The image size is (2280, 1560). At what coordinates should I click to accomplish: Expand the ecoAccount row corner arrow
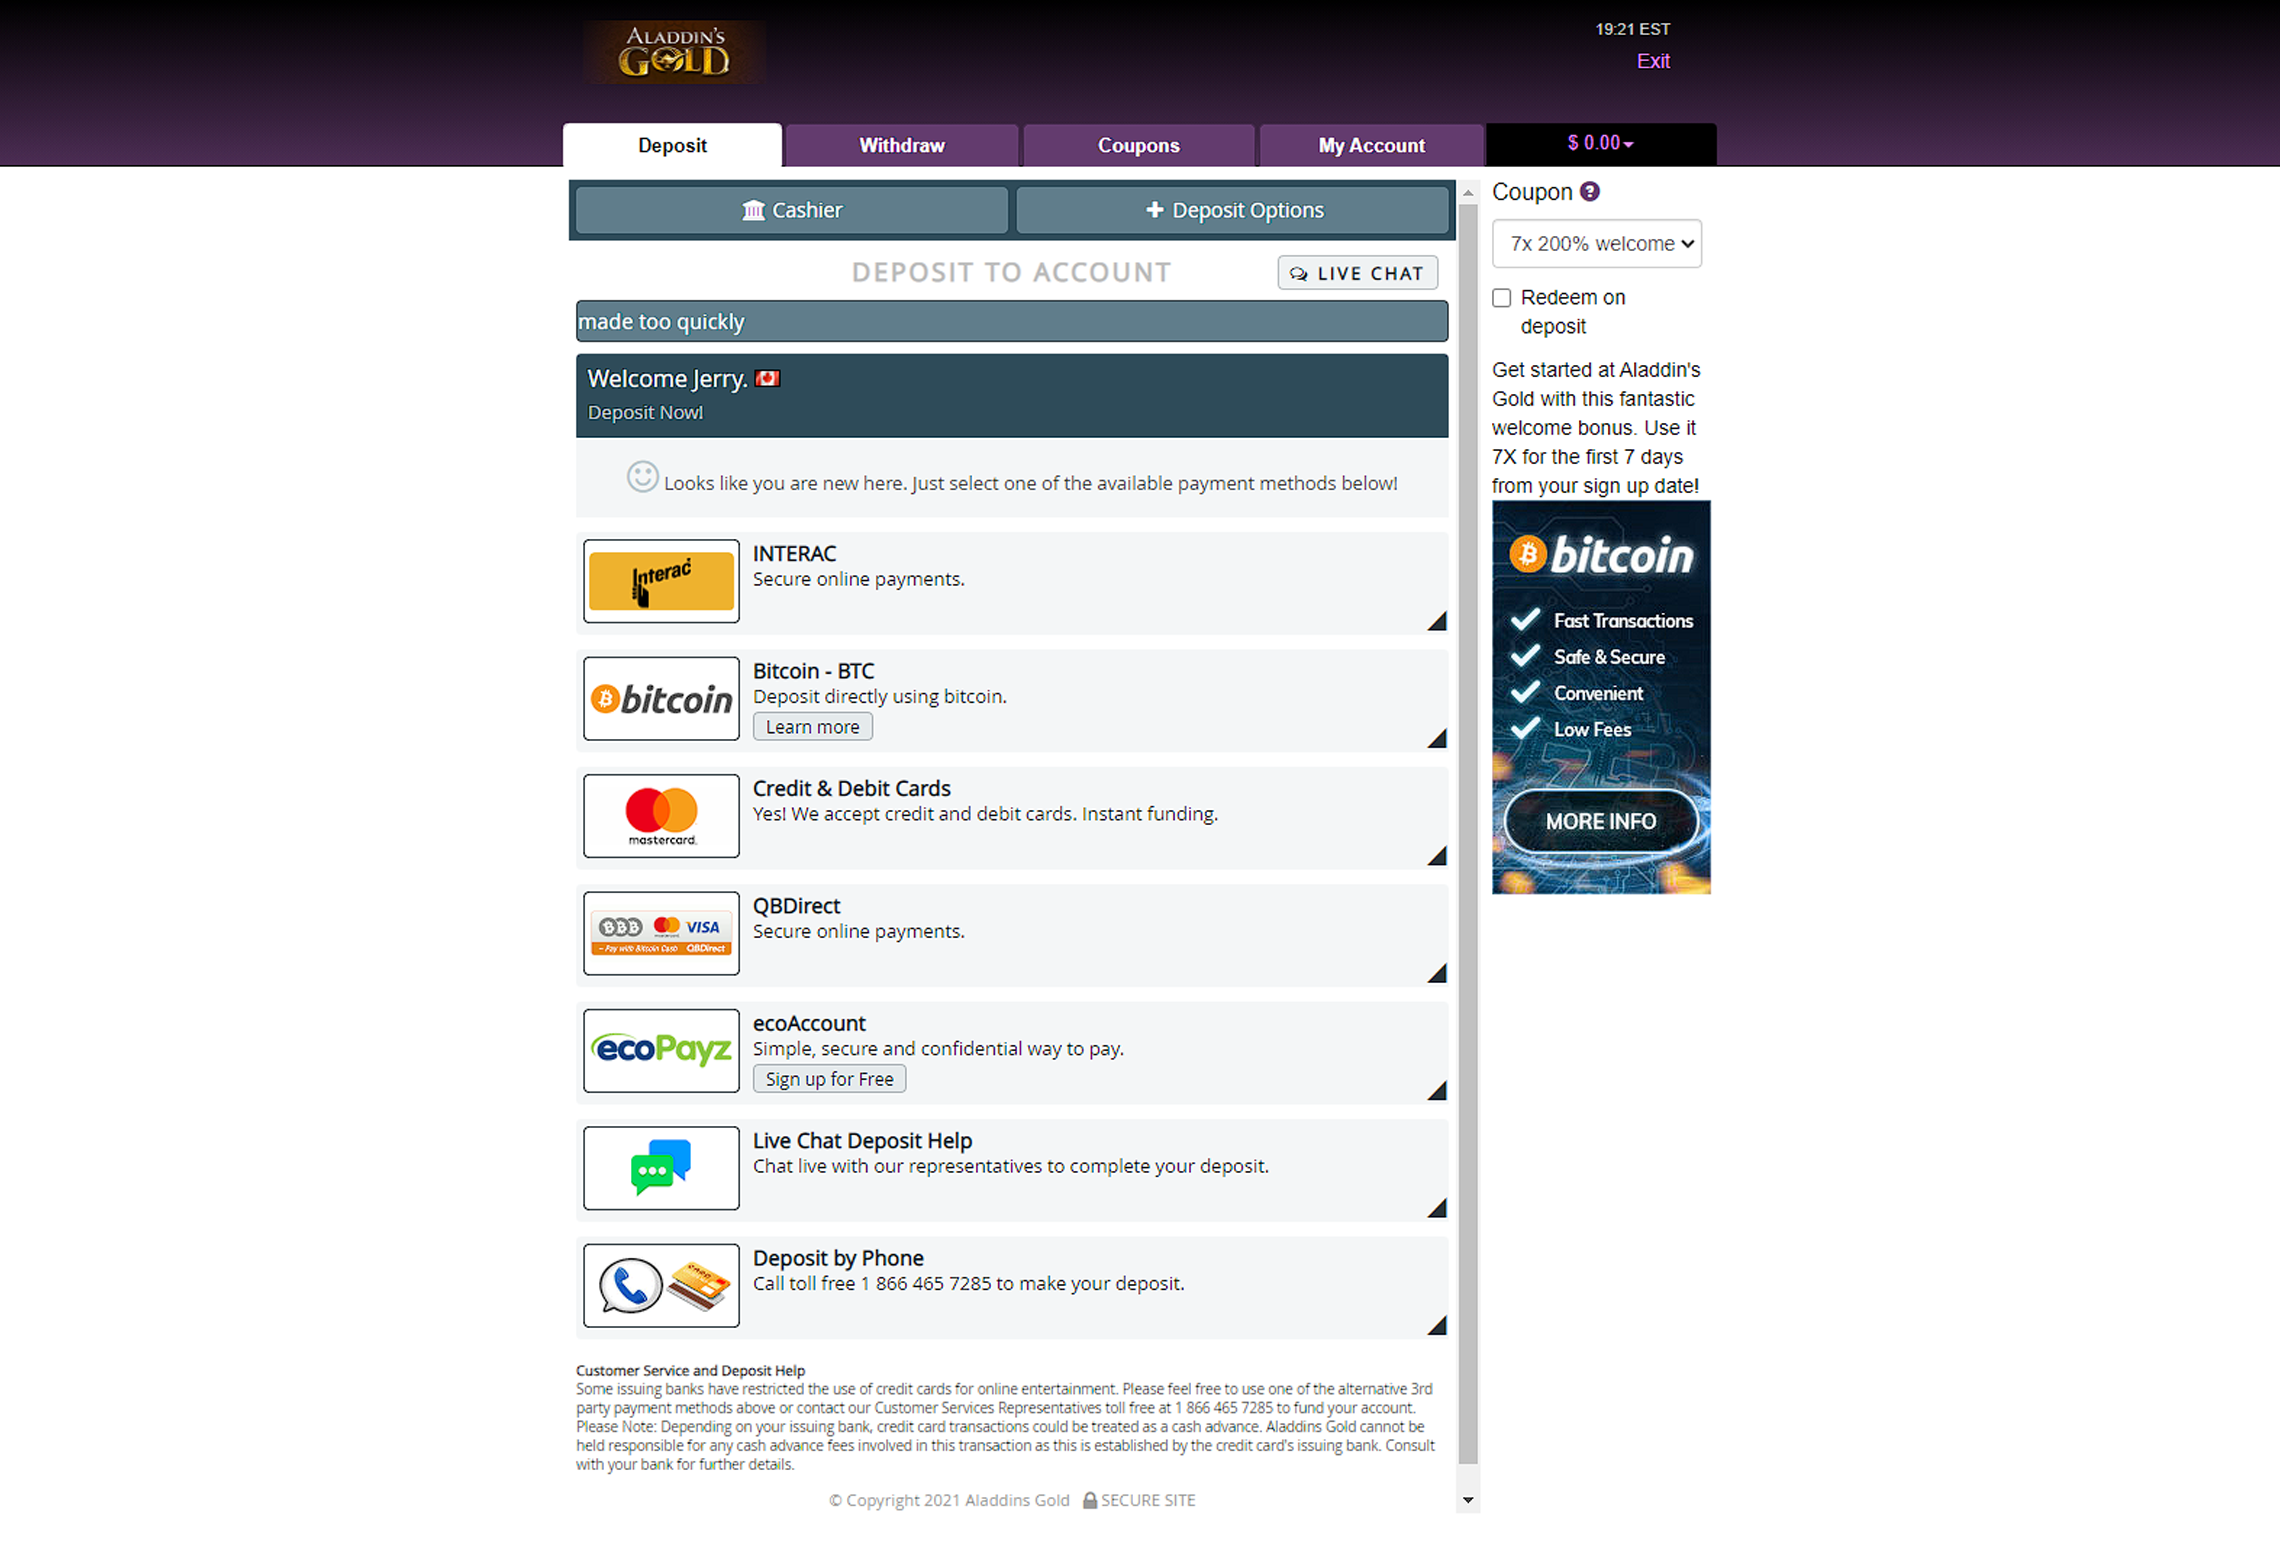click(1438, 1091)
